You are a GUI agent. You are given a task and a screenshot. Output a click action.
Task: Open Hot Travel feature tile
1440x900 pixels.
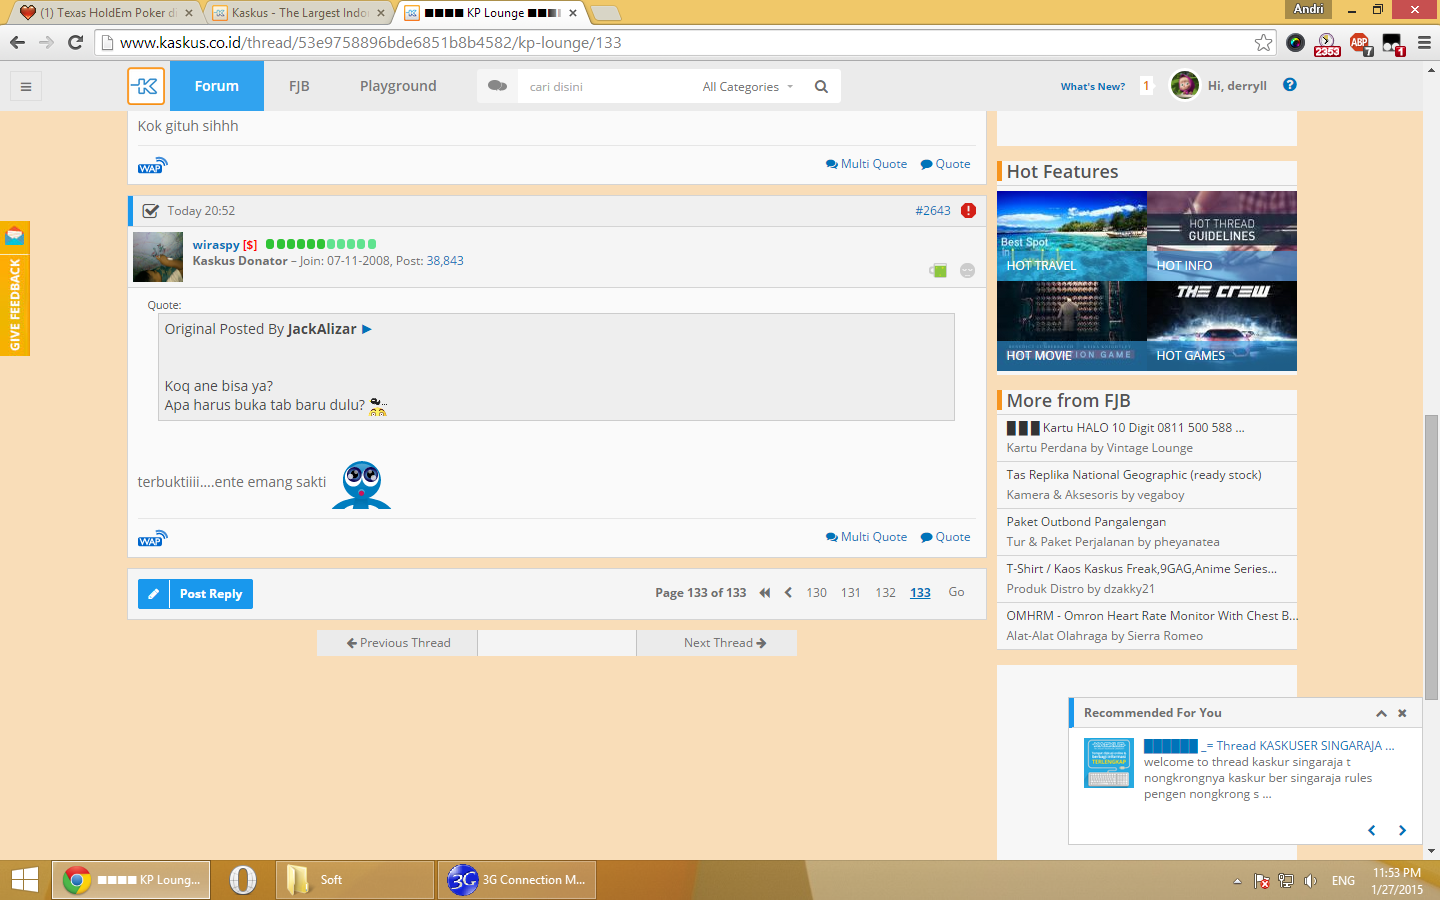point(1072,236)
